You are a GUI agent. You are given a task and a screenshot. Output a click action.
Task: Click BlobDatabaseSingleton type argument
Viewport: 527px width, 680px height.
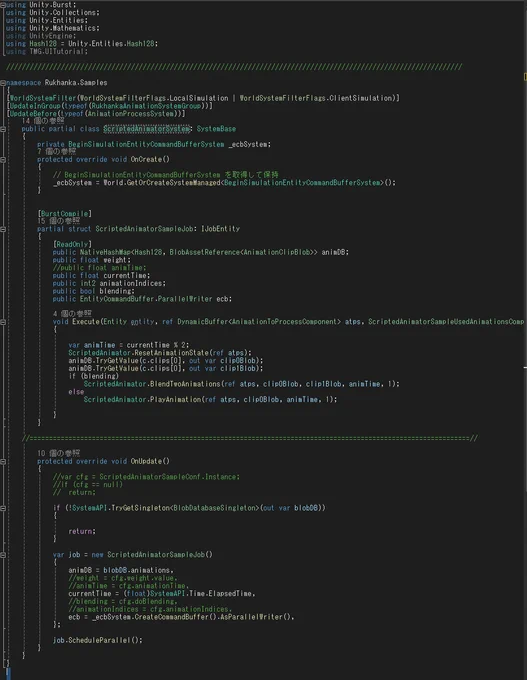click(215, 508)
